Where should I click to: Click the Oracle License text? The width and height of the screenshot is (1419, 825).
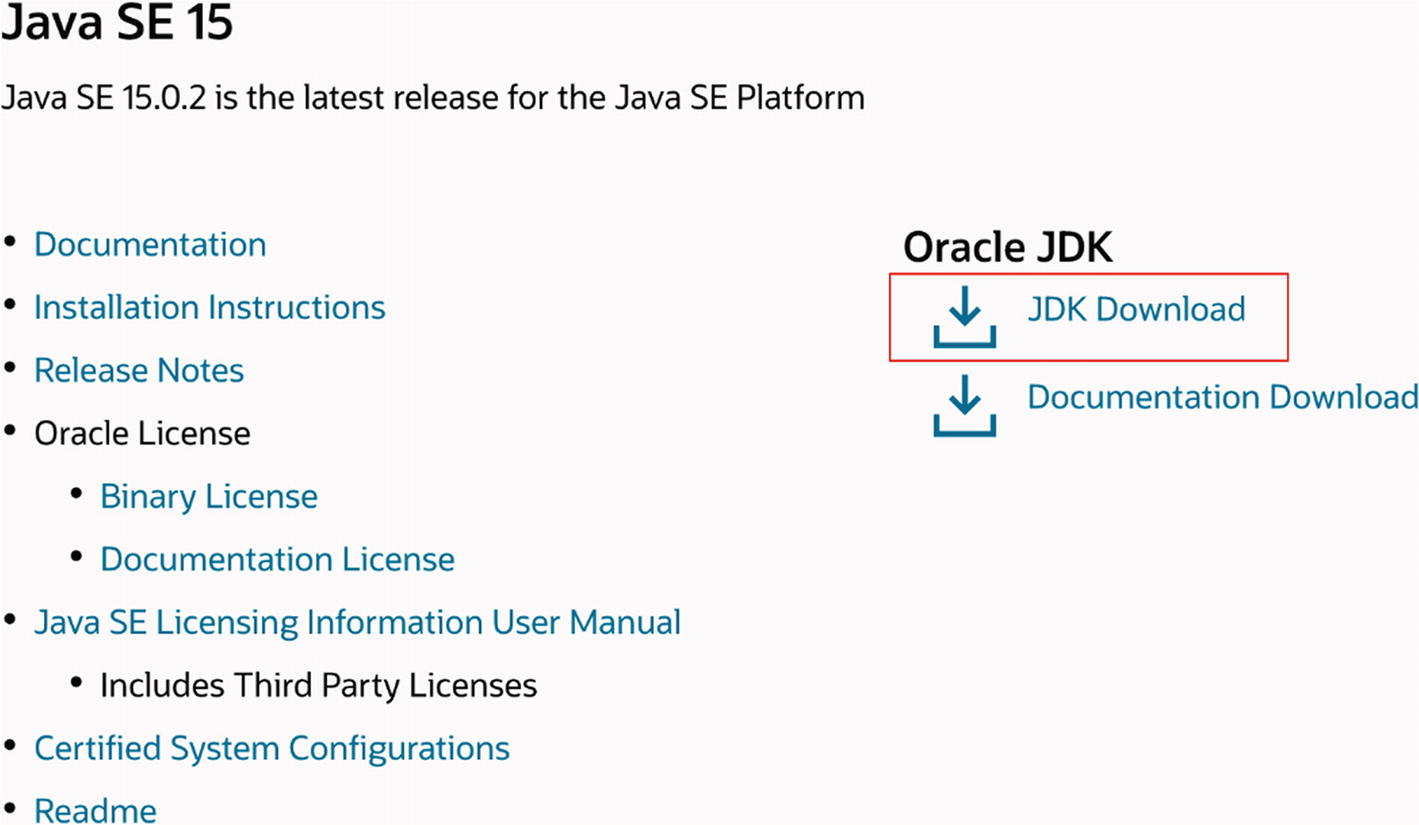(142, 434)
